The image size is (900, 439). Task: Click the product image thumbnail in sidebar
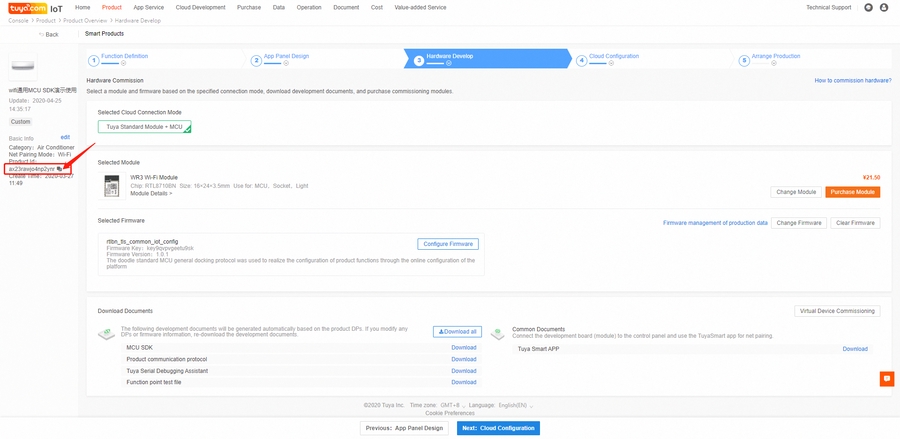click(x=23, y=67)
